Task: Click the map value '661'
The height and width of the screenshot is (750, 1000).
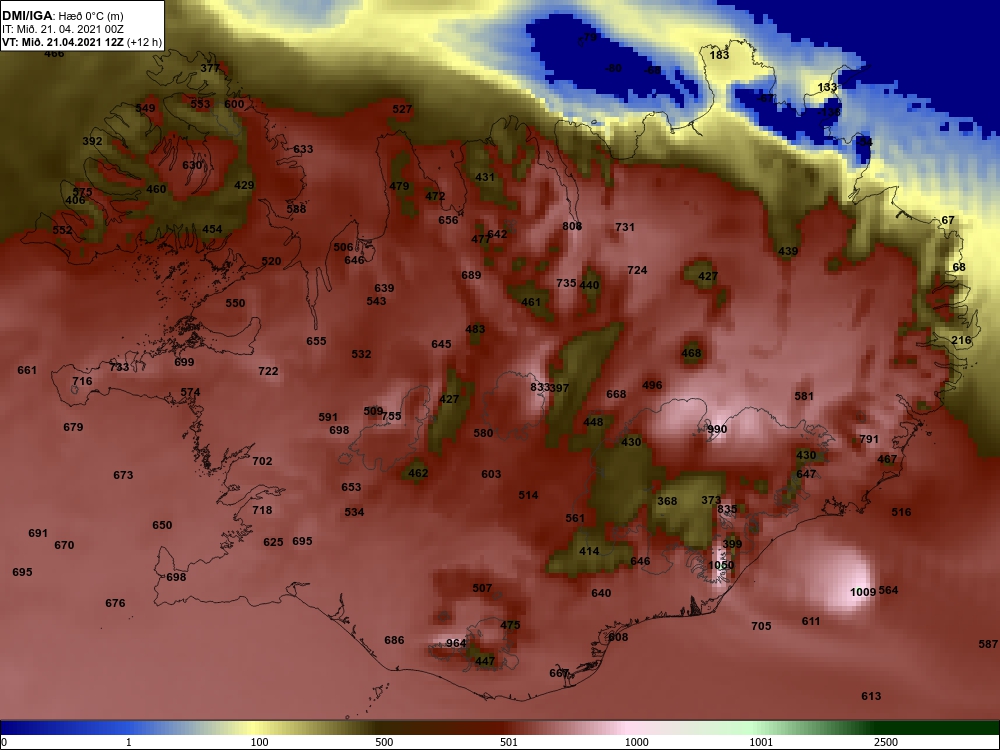Action: coord(27,371)
